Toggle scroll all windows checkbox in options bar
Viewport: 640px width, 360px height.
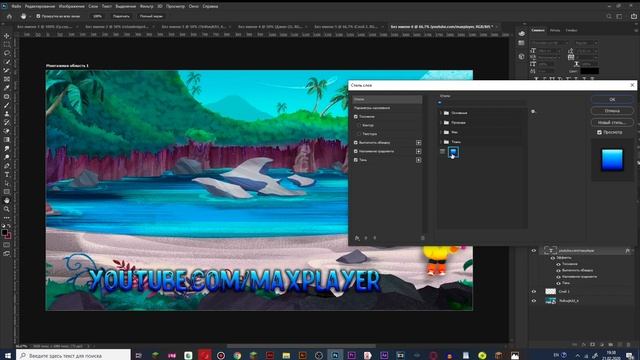(x=38, y=16)
